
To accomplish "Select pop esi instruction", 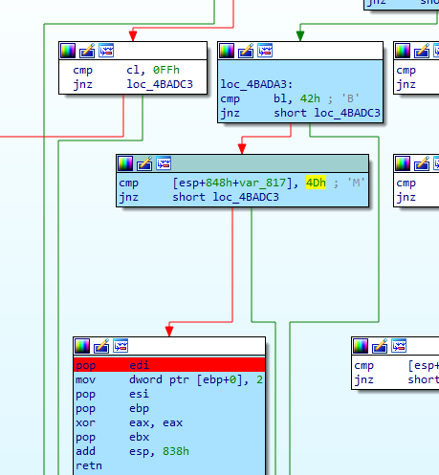I will pyautogui.click(x=112, y=394).
